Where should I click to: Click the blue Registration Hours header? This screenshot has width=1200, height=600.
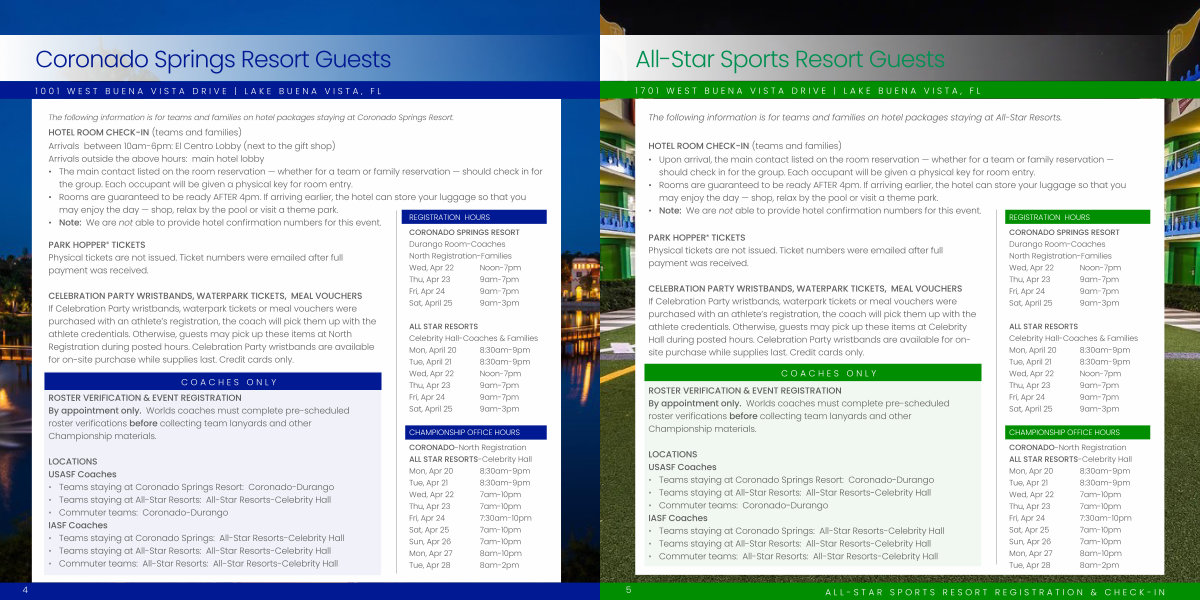(x=475, y=217)
